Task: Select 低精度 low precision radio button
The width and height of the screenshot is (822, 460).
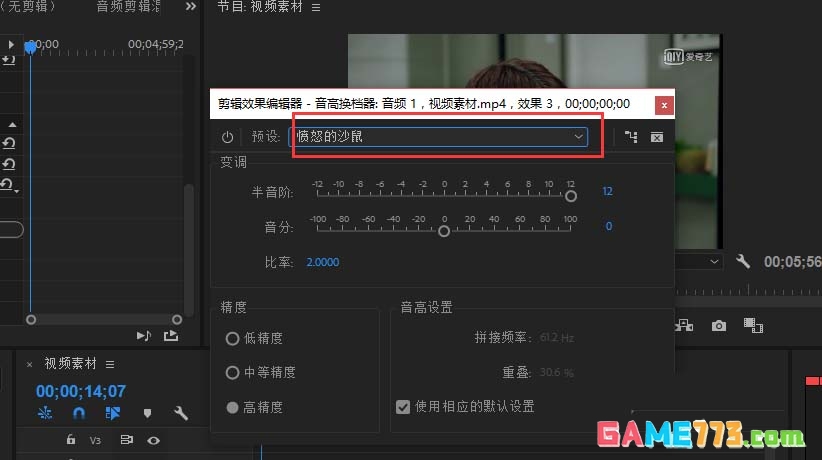Action: pyautogui.click(x=232, y=339)
